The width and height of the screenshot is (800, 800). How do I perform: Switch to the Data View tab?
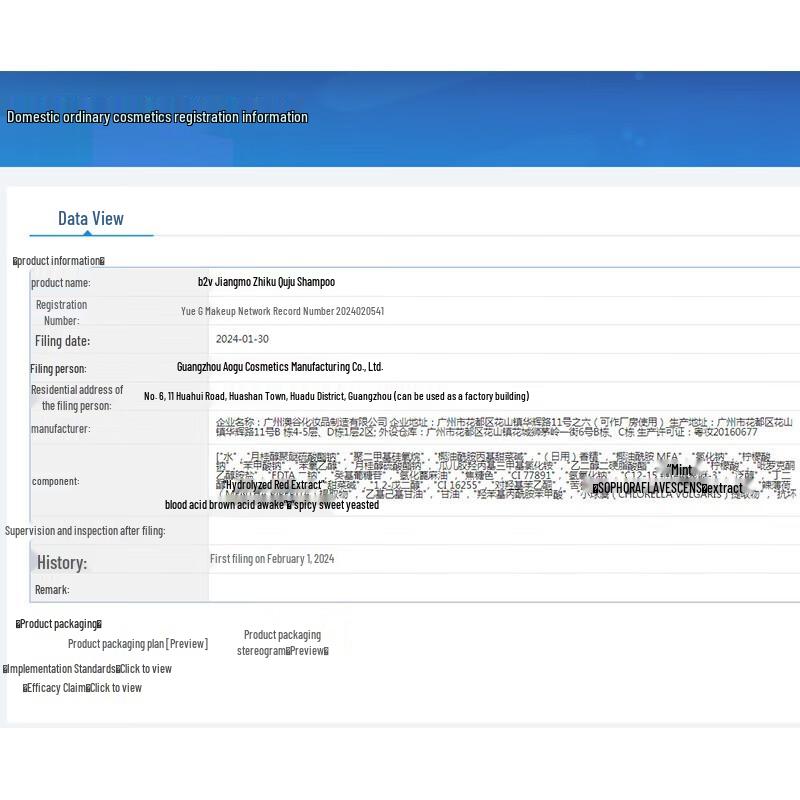point(91,219)
